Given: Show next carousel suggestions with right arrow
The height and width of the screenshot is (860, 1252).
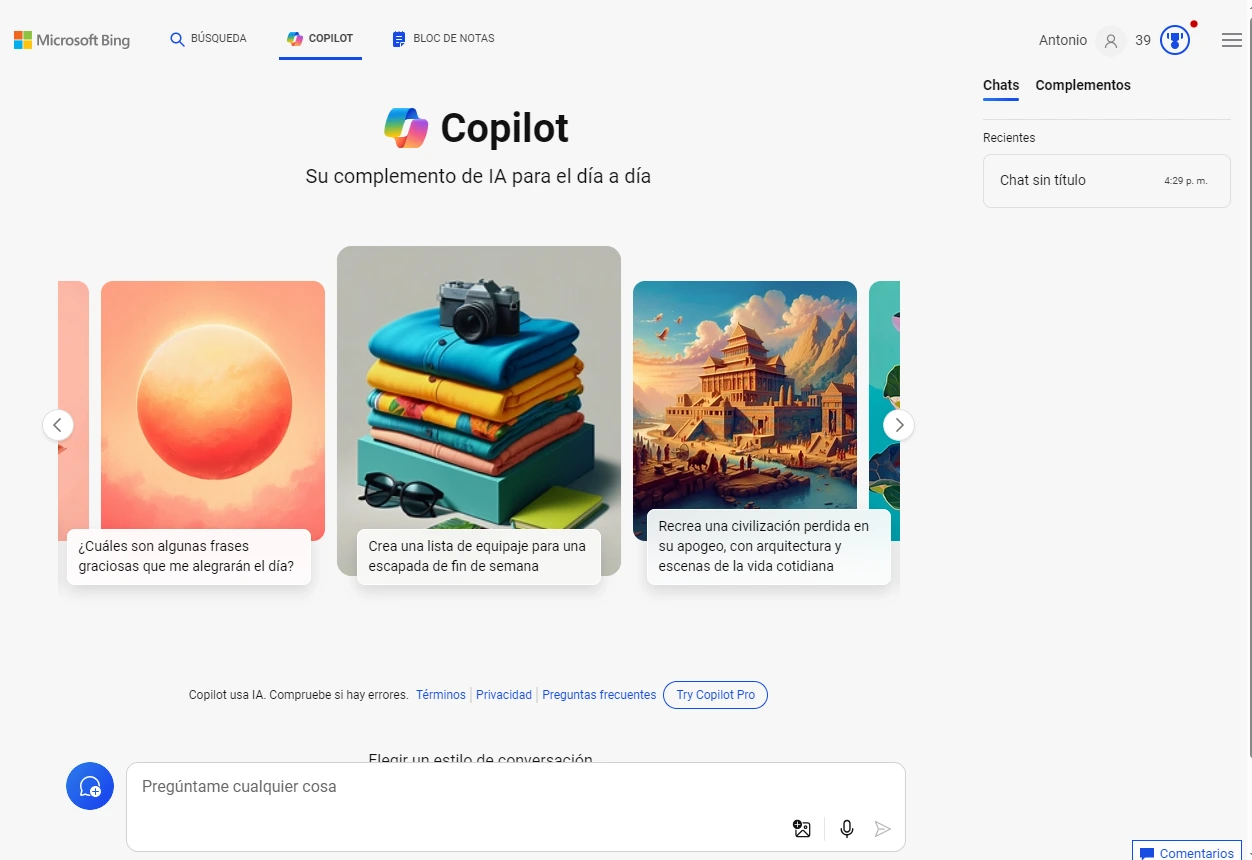Looking at the screenshot, I should pos(899,425).
